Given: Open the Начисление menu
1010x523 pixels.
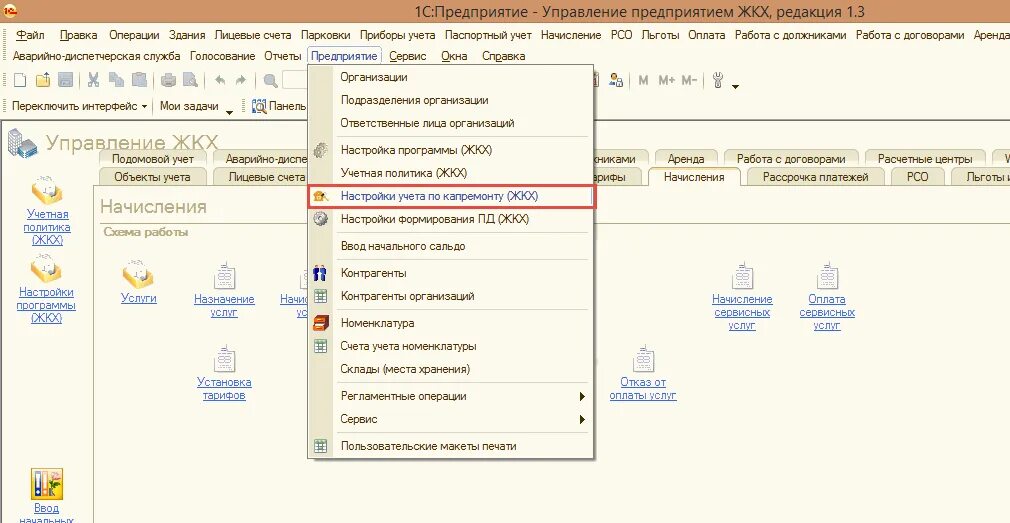Looking at the screenshot, I should click(571, 35).
